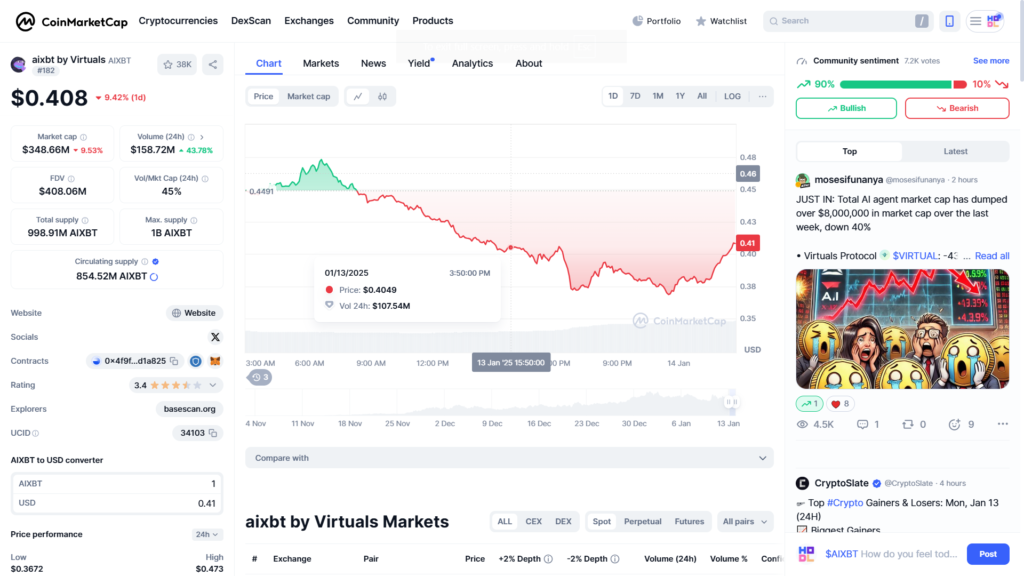Click the chart options ellipsis icon

[x=762, y=96]
